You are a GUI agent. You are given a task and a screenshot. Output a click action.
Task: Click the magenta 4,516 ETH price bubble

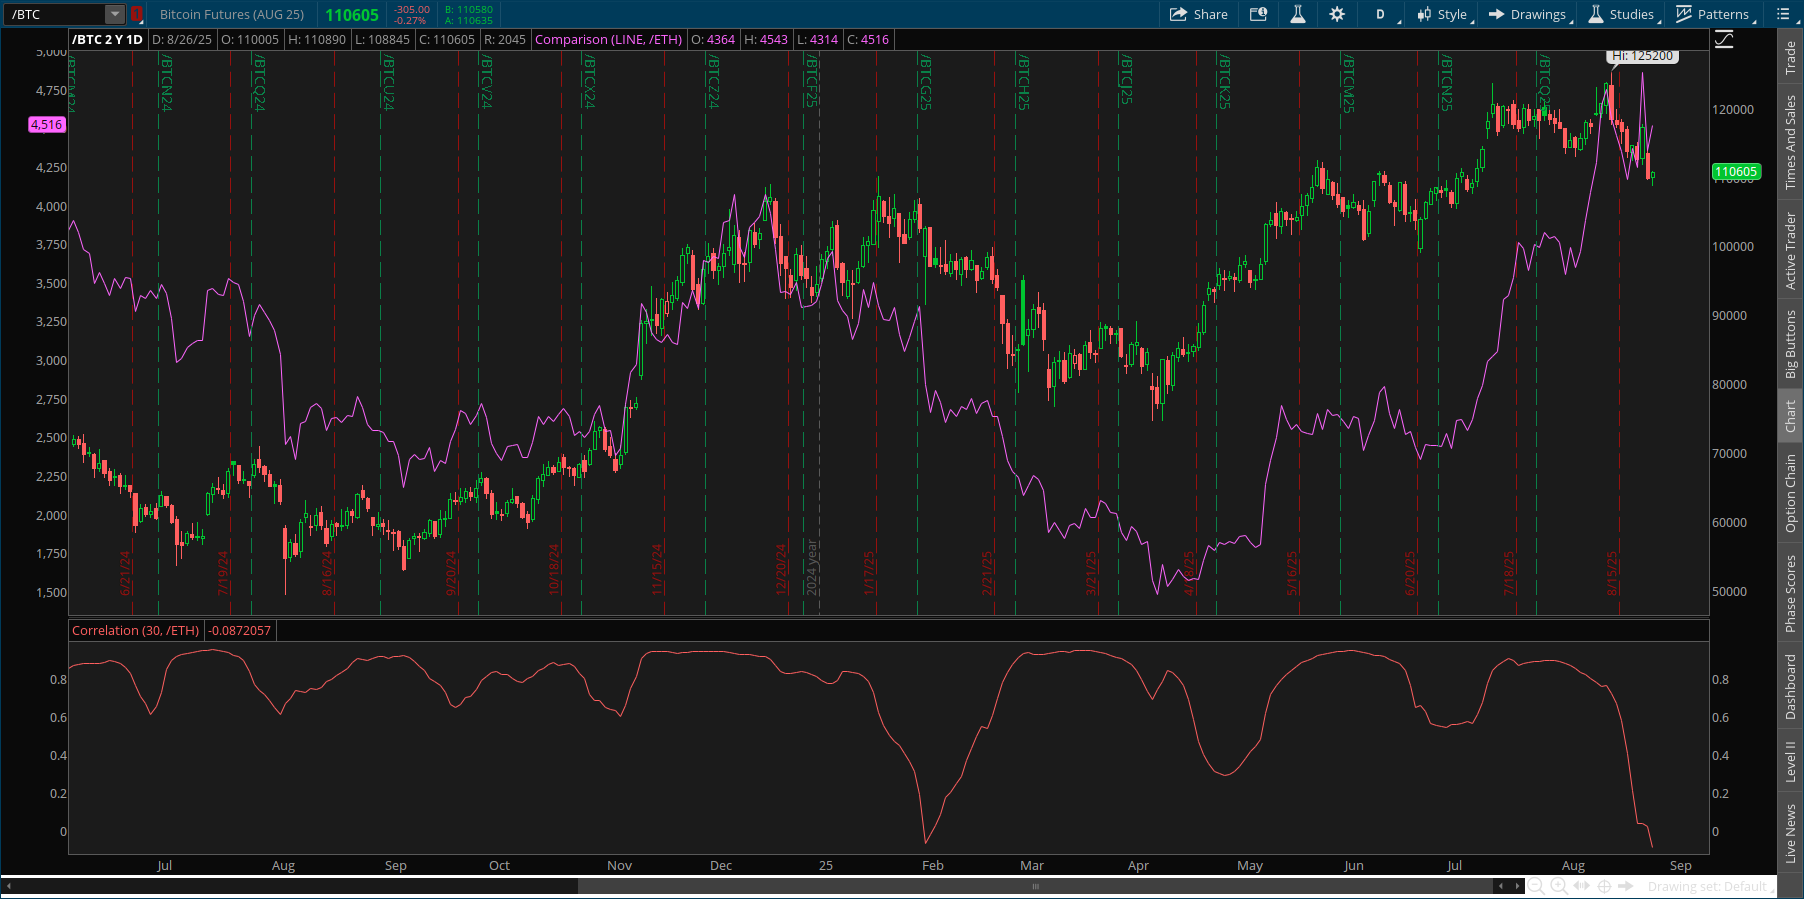[47, 124]
